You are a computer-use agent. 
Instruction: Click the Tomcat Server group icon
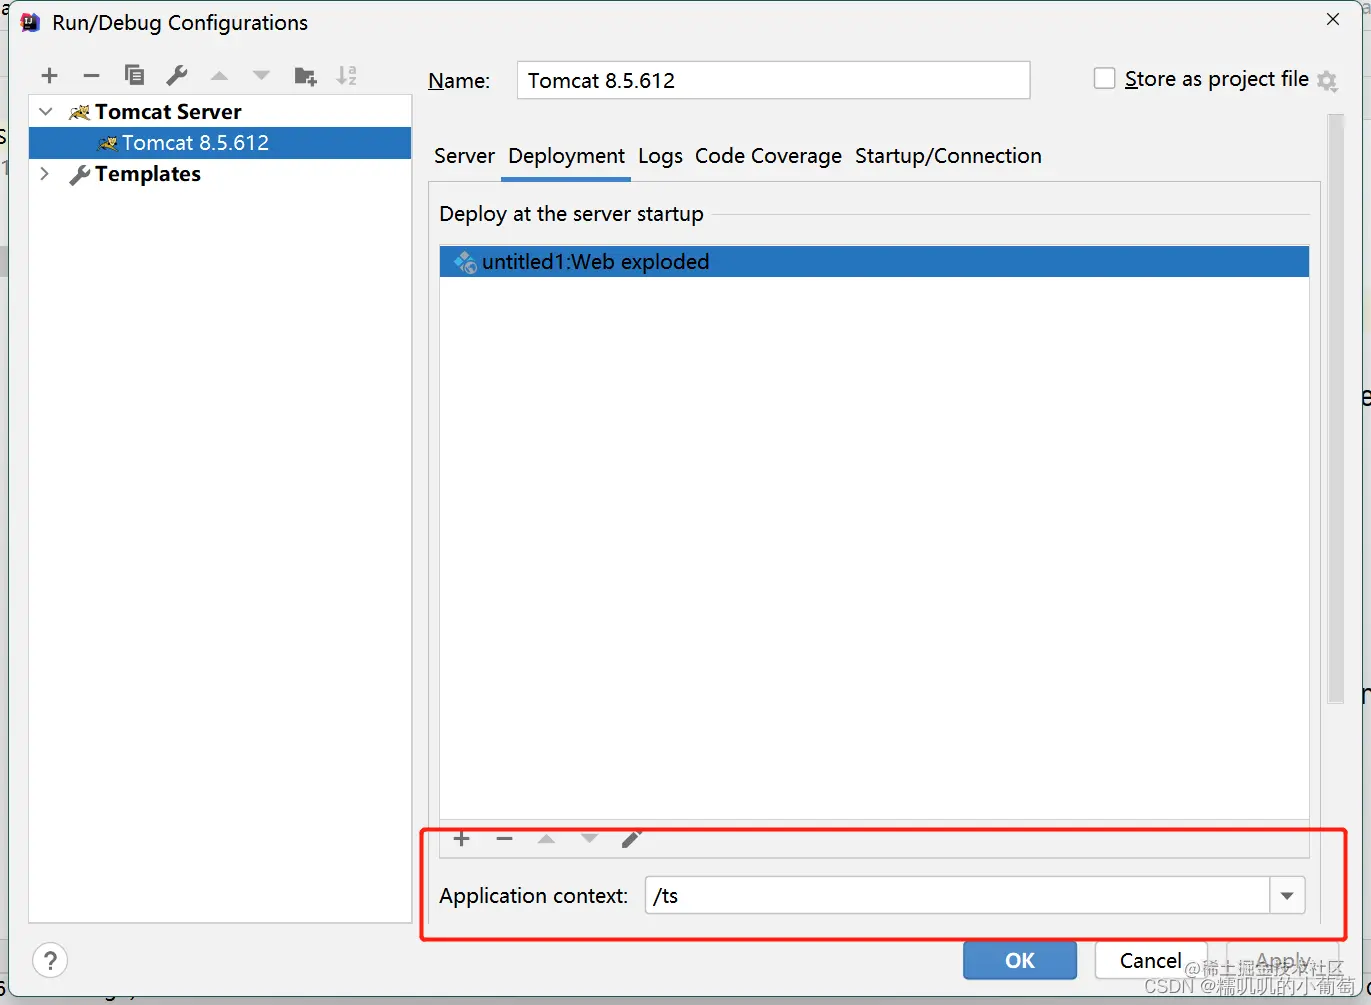pyautogui.click(x=79, y=112)
